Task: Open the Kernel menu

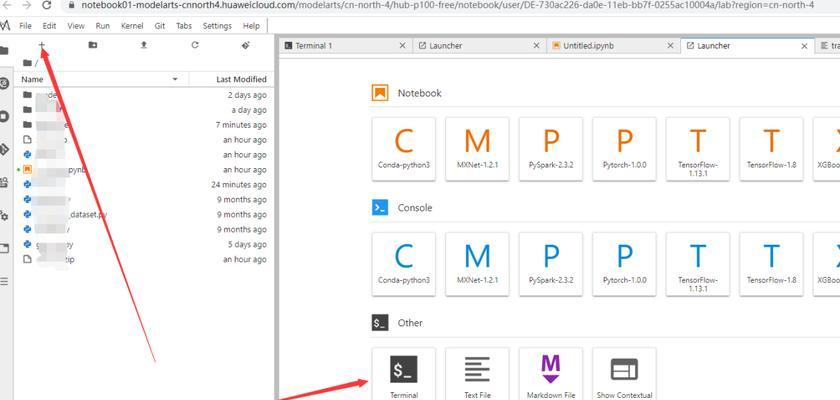Action: [132, 26]
